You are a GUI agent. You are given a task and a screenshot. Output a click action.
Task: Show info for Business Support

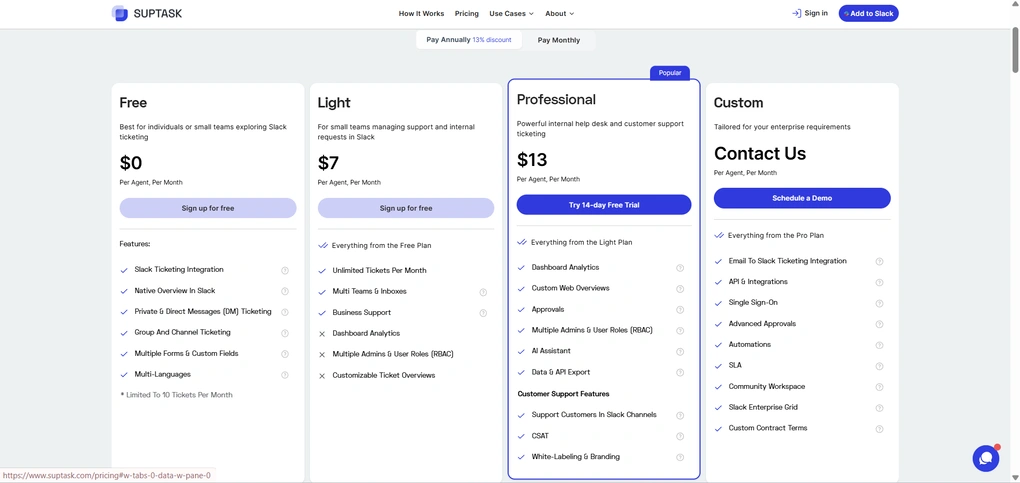pos(483,313)
